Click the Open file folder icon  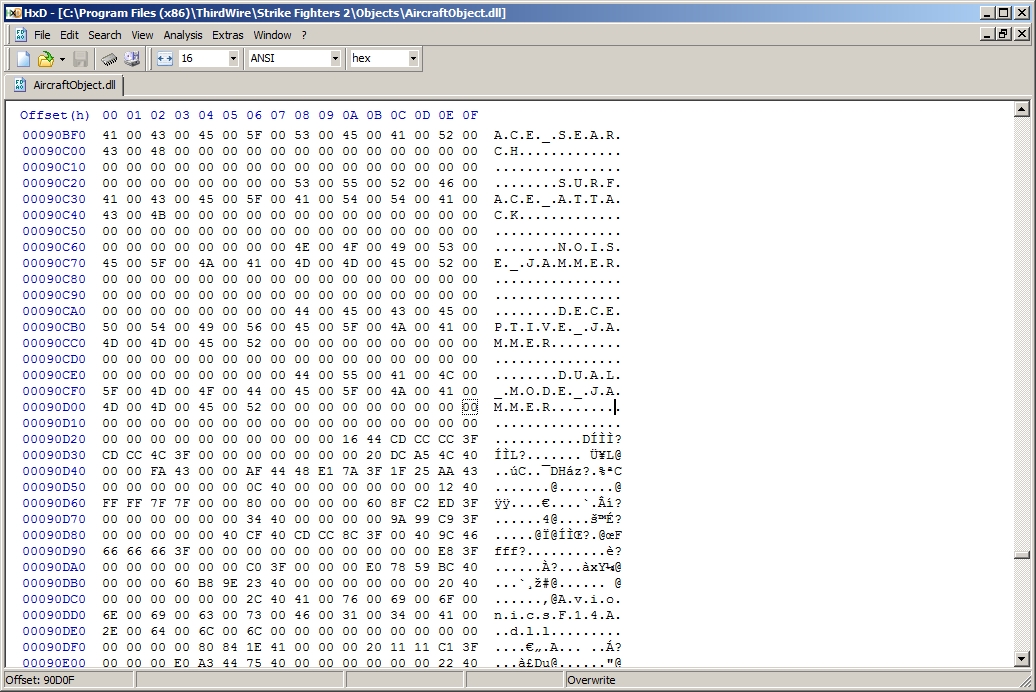45,59
